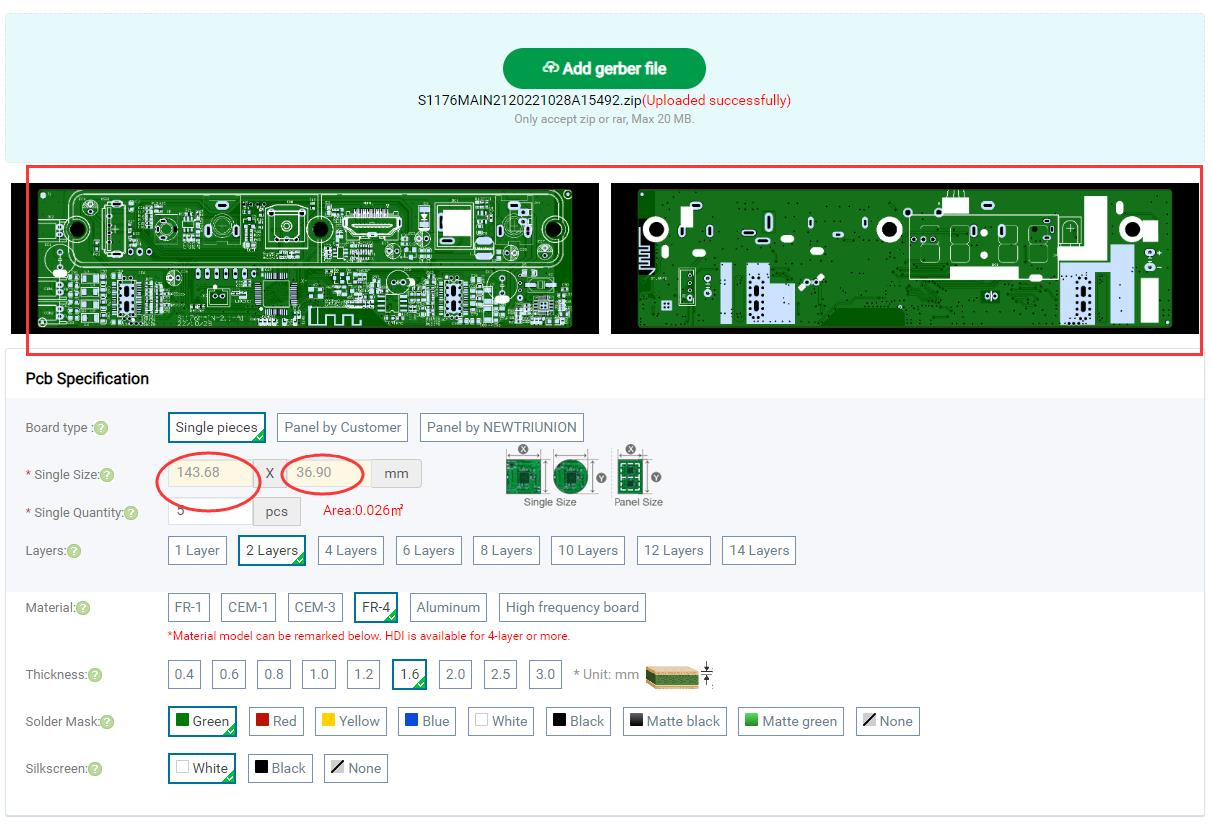This screenshot has height=828, width=1212.
Task: Click the Silkscreen help icon
Action: click(x=93, y=768)
